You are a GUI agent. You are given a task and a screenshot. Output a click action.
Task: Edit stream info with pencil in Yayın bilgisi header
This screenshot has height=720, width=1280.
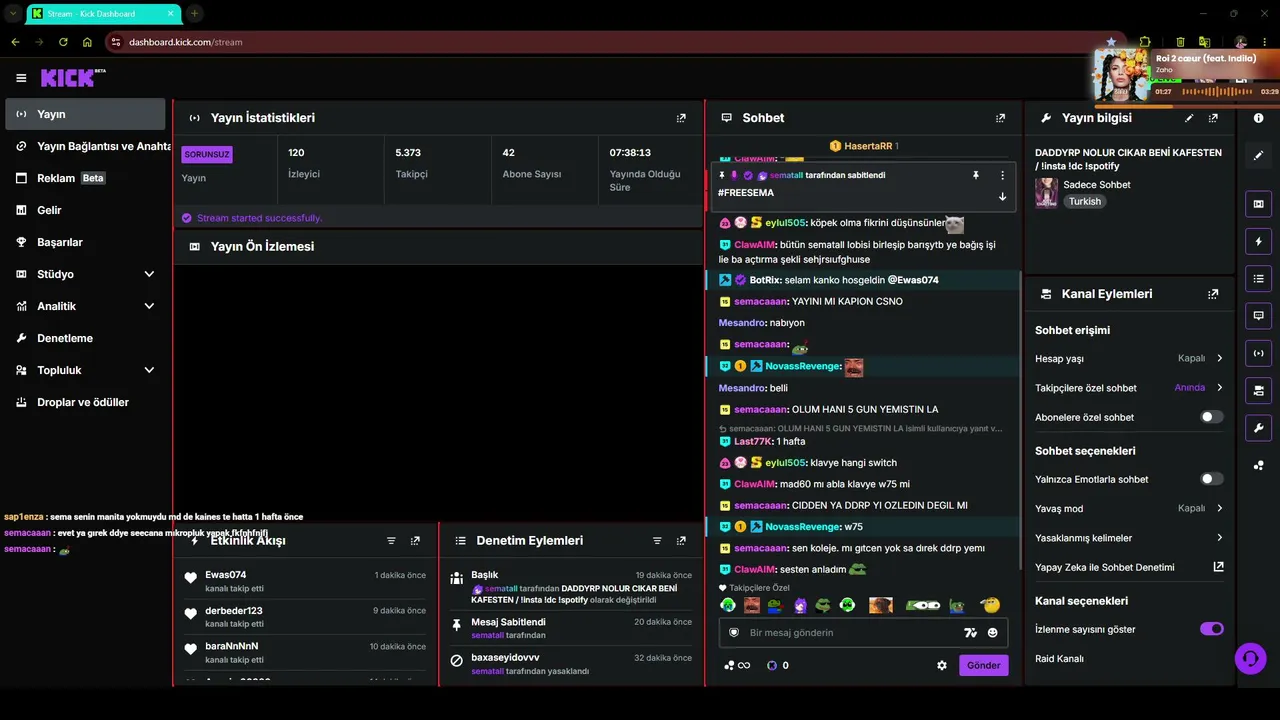click(1189, 118)
